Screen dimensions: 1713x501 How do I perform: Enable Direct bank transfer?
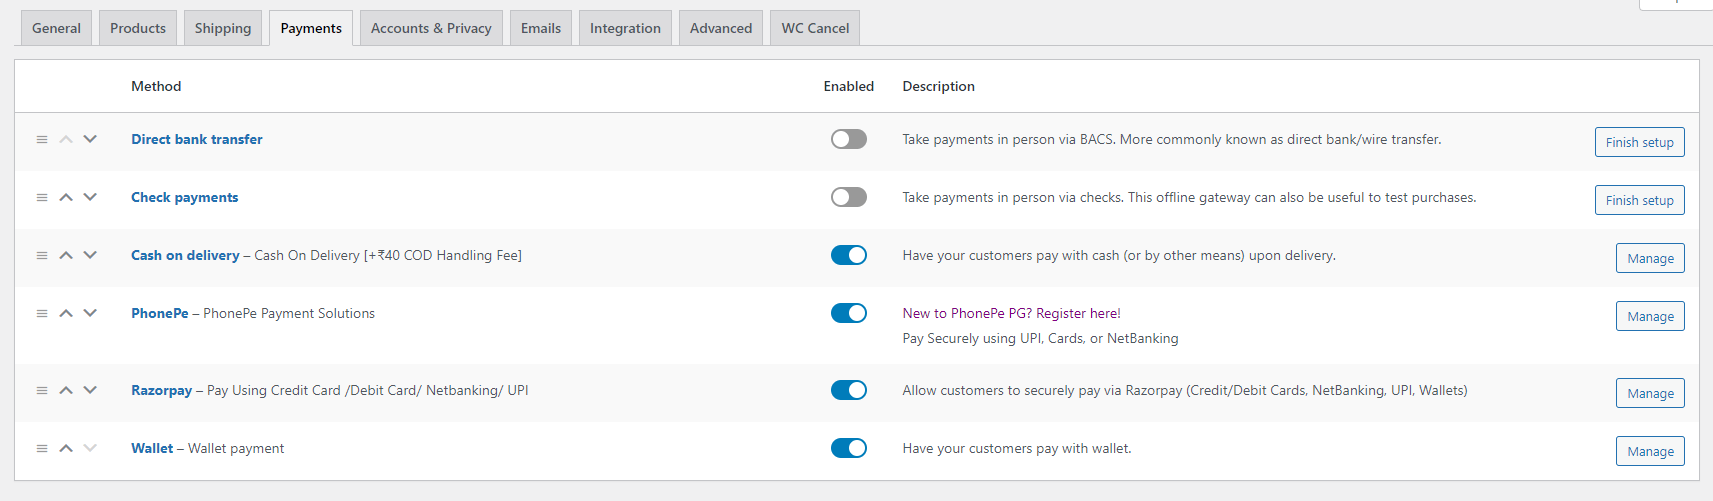click(849, 139)
